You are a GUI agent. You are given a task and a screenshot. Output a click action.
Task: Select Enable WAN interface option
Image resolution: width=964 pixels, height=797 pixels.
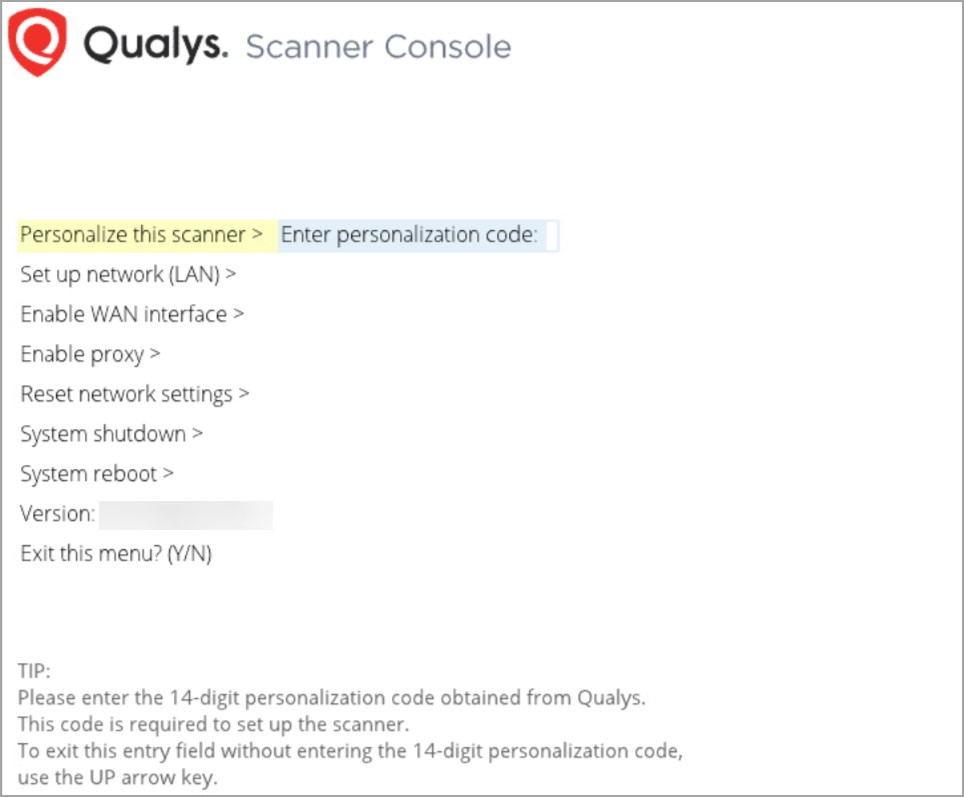[x=123, y=314]
